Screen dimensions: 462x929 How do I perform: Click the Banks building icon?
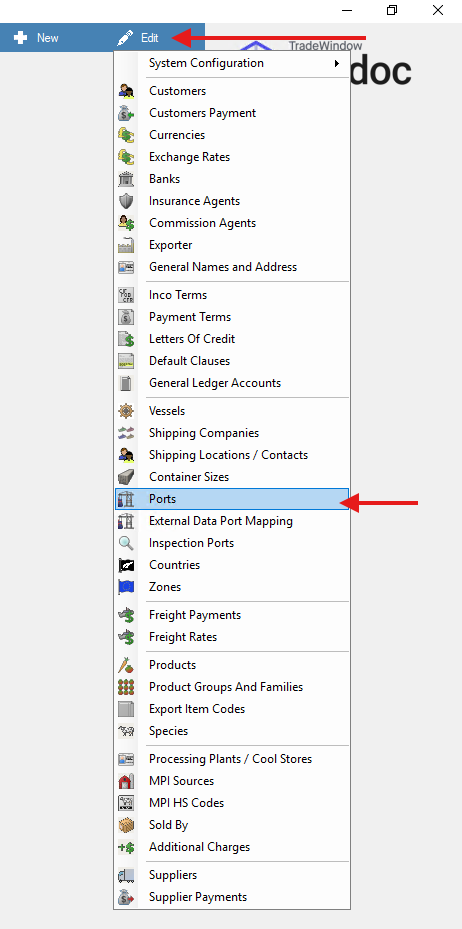point(126,179)
